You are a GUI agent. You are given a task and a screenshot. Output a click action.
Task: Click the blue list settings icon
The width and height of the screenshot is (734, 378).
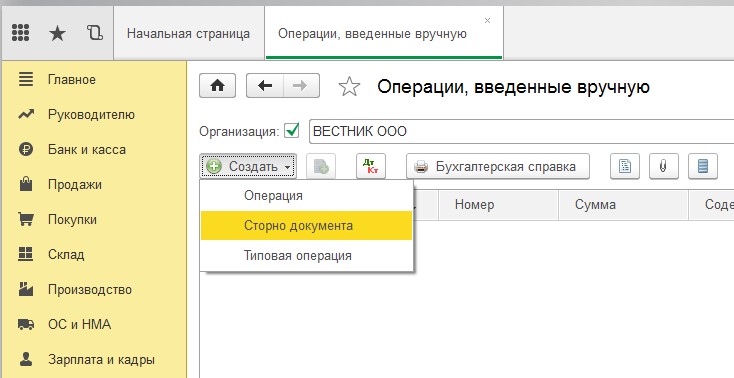click(703, 166)
